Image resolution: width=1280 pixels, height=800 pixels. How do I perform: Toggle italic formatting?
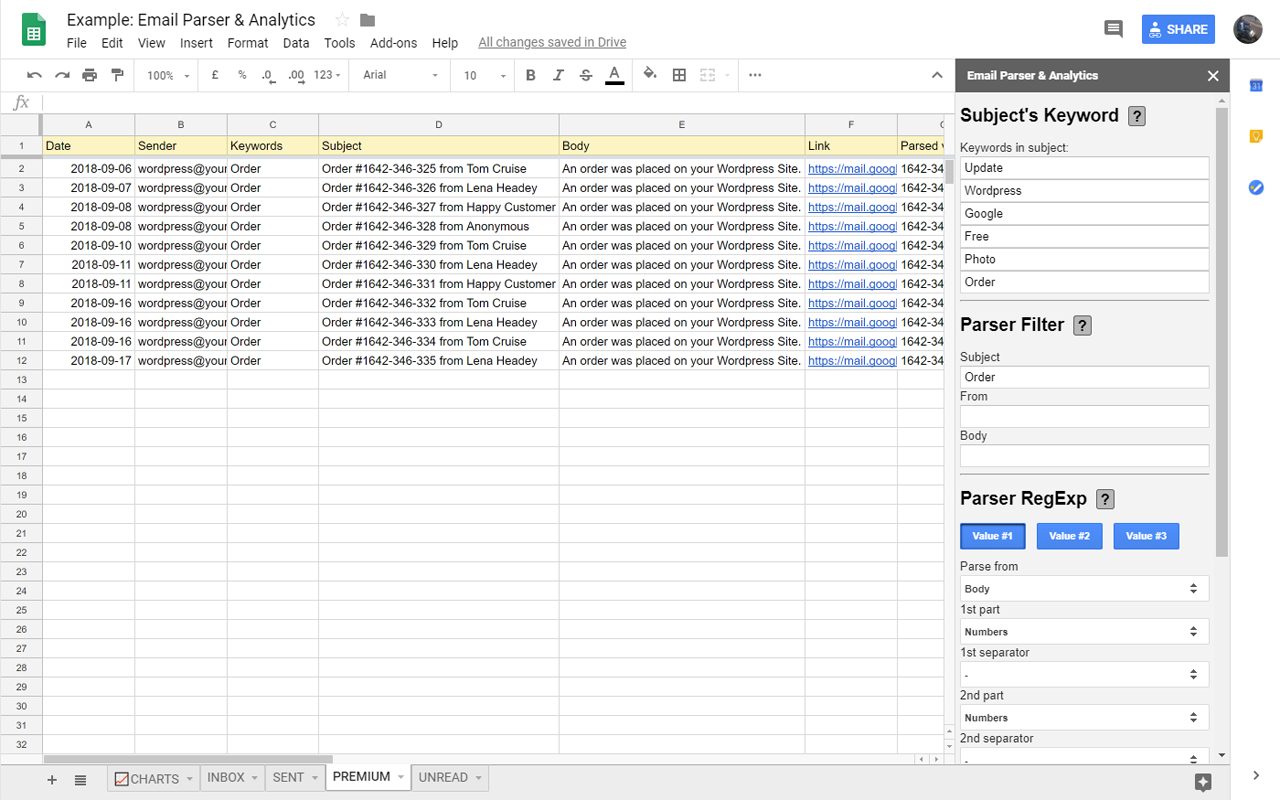558,75
